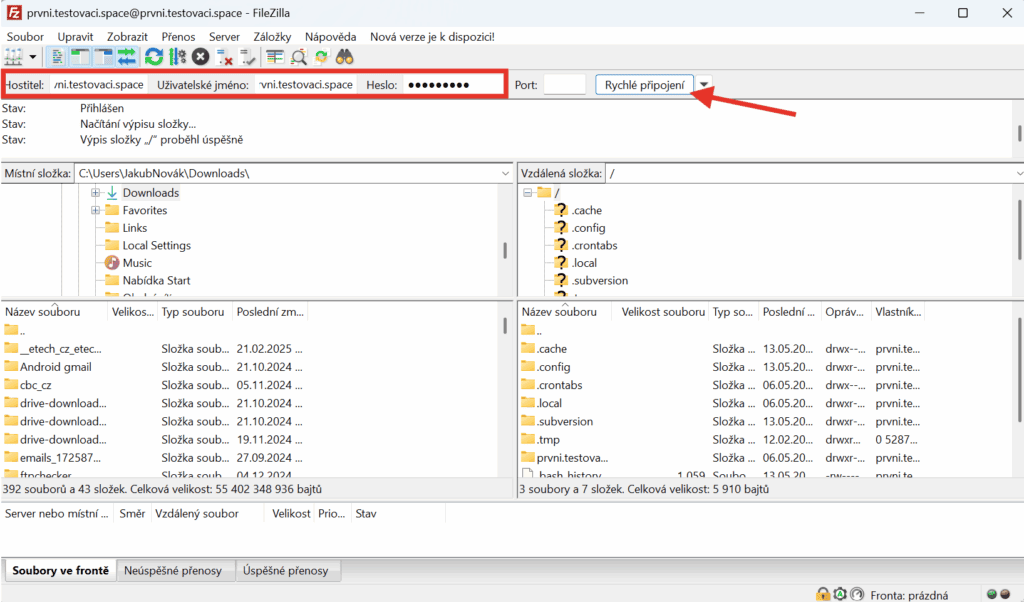Open the filename filters dialog icon
Image resolution: width=1024 pixels, height=602 pixels.
pyautogui.click(x=275, y=57)
